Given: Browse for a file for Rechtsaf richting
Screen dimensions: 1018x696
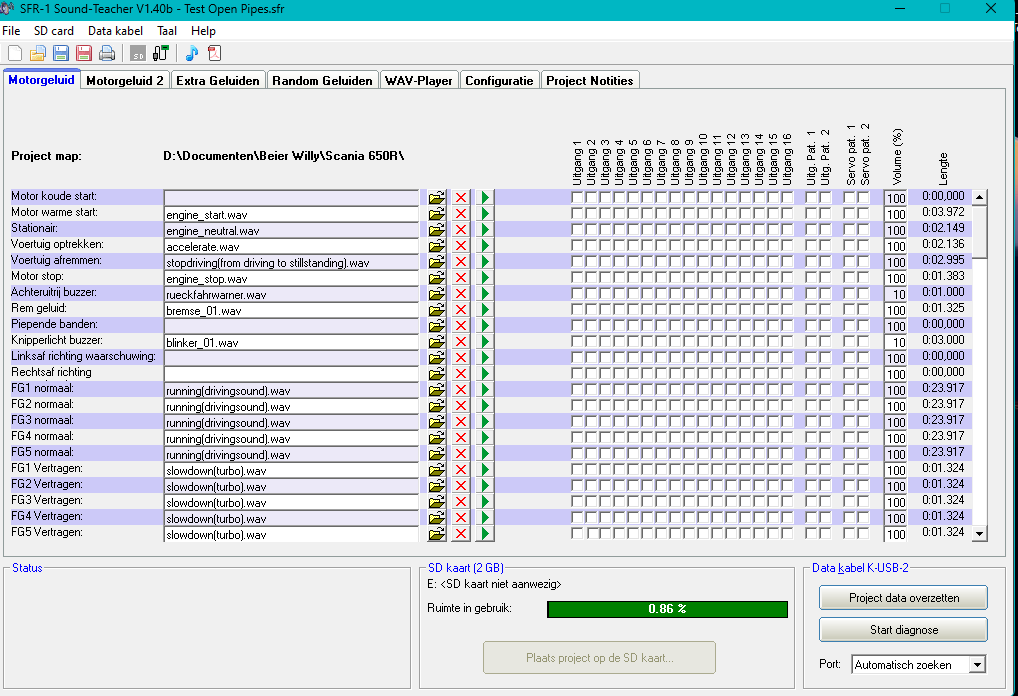Looking at the screenshot, I should (x=437, y=373).
